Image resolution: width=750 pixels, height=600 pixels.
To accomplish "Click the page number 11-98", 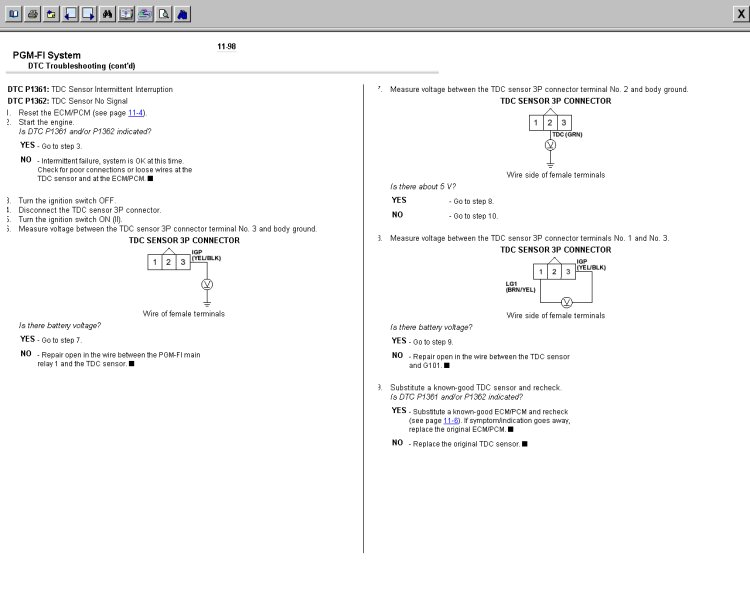I will click(x=226, y=46).
